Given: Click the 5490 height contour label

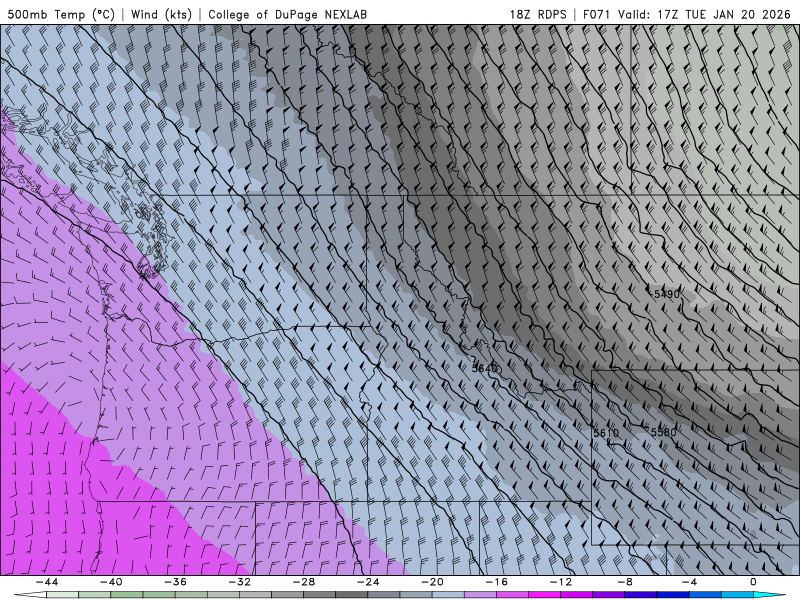Looking at the screenshot, I should [666, 294].
